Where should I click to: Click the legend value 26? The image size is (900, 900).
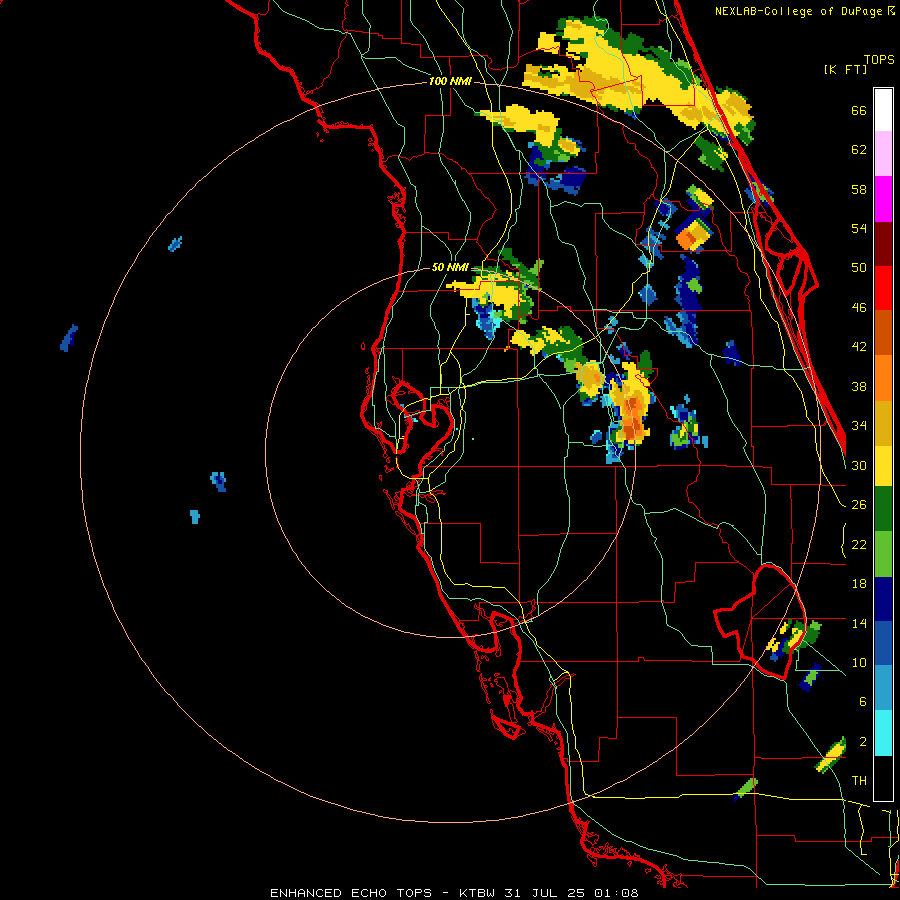tap(859, 505)
